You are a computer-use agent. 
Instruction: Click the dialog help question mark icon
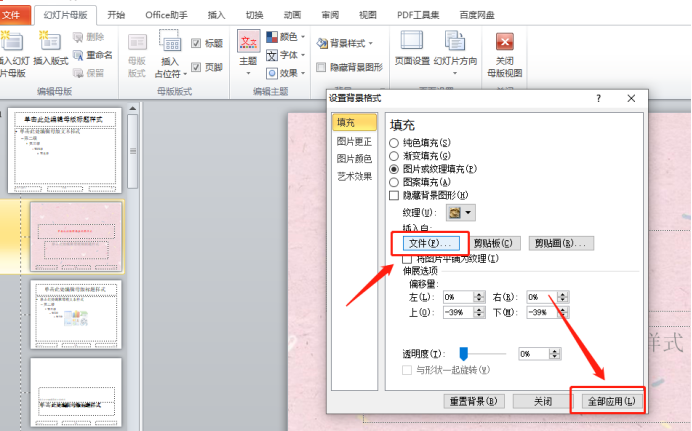click(598, 98)
